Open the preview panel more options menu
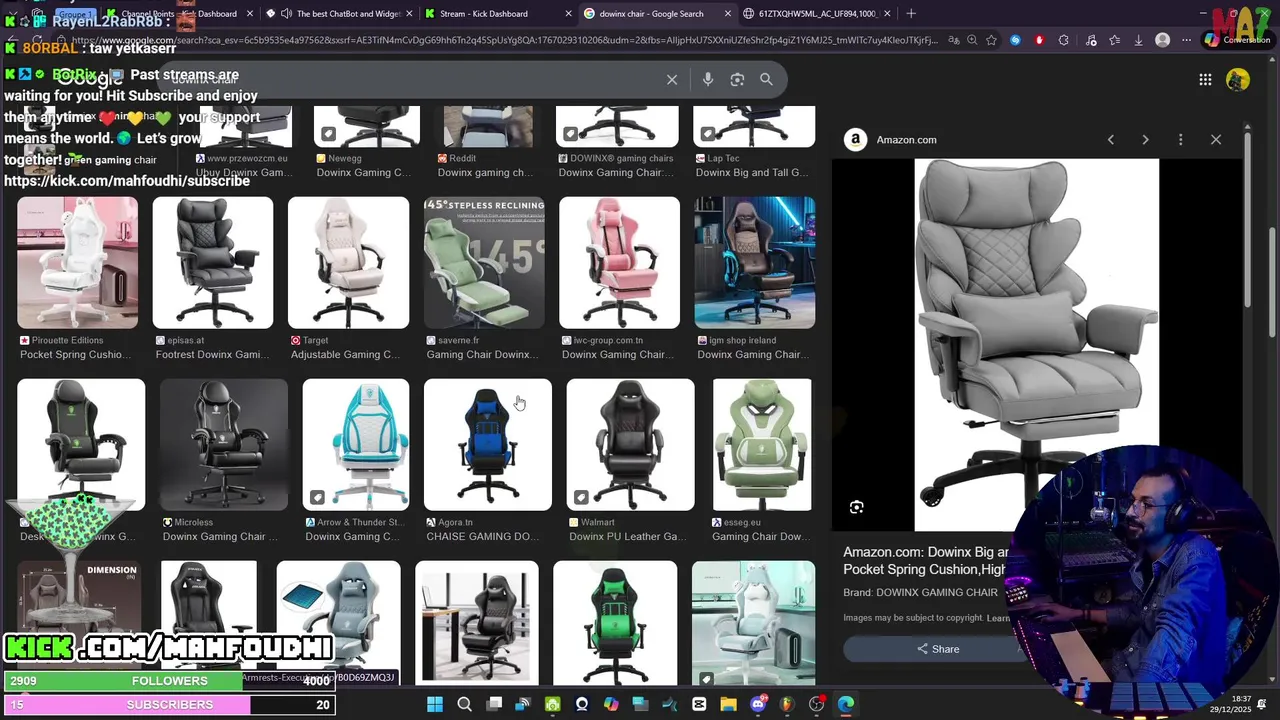 [1180, 140]
